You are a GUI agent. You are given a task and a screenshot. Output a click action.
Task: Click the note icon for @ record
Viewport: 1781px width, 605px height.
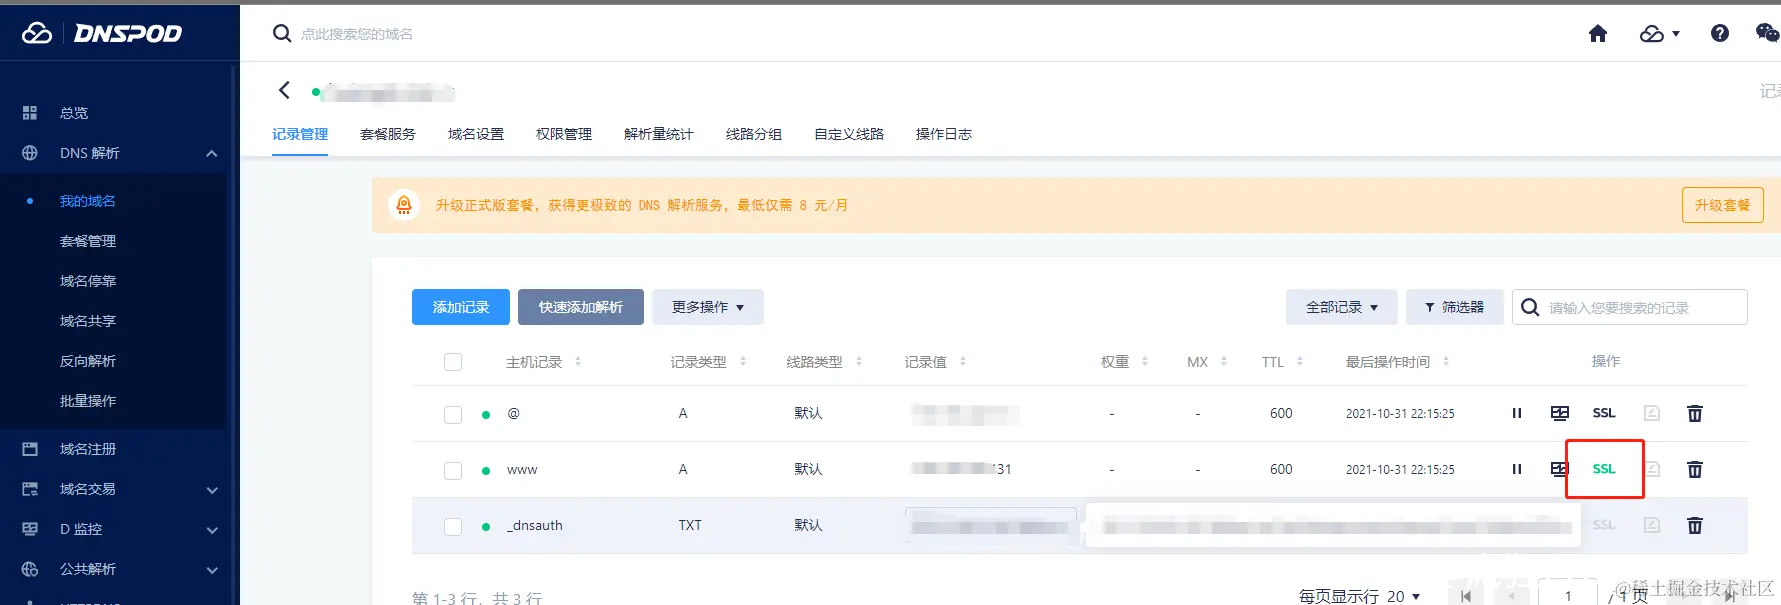pyautogui.click(x=1652, y=413)
